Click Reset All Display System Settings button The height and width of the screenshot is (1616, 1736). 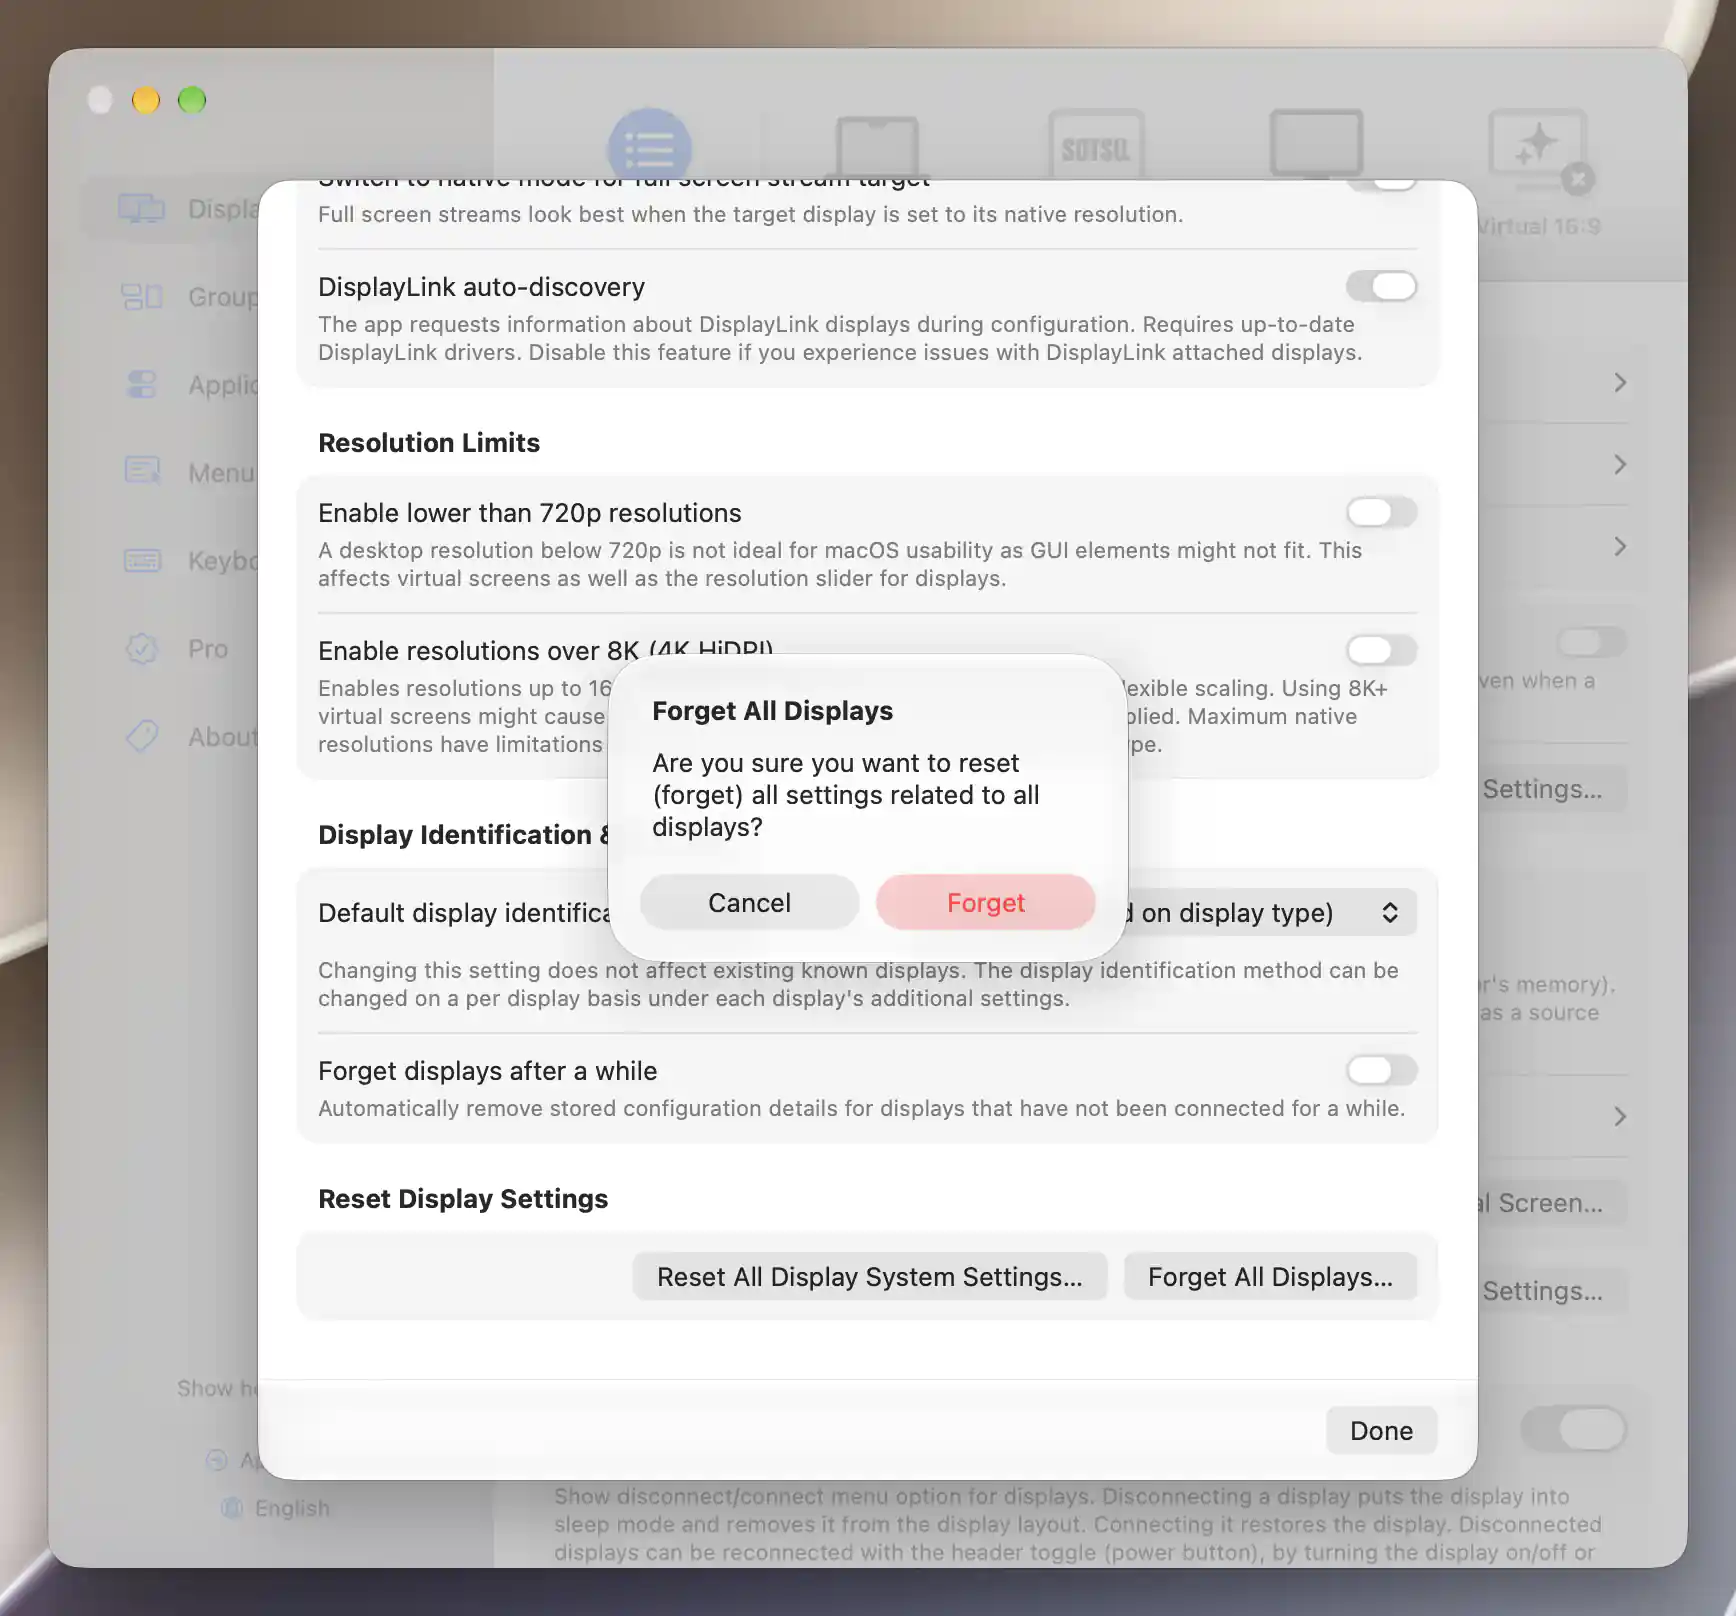point(869,1276)
